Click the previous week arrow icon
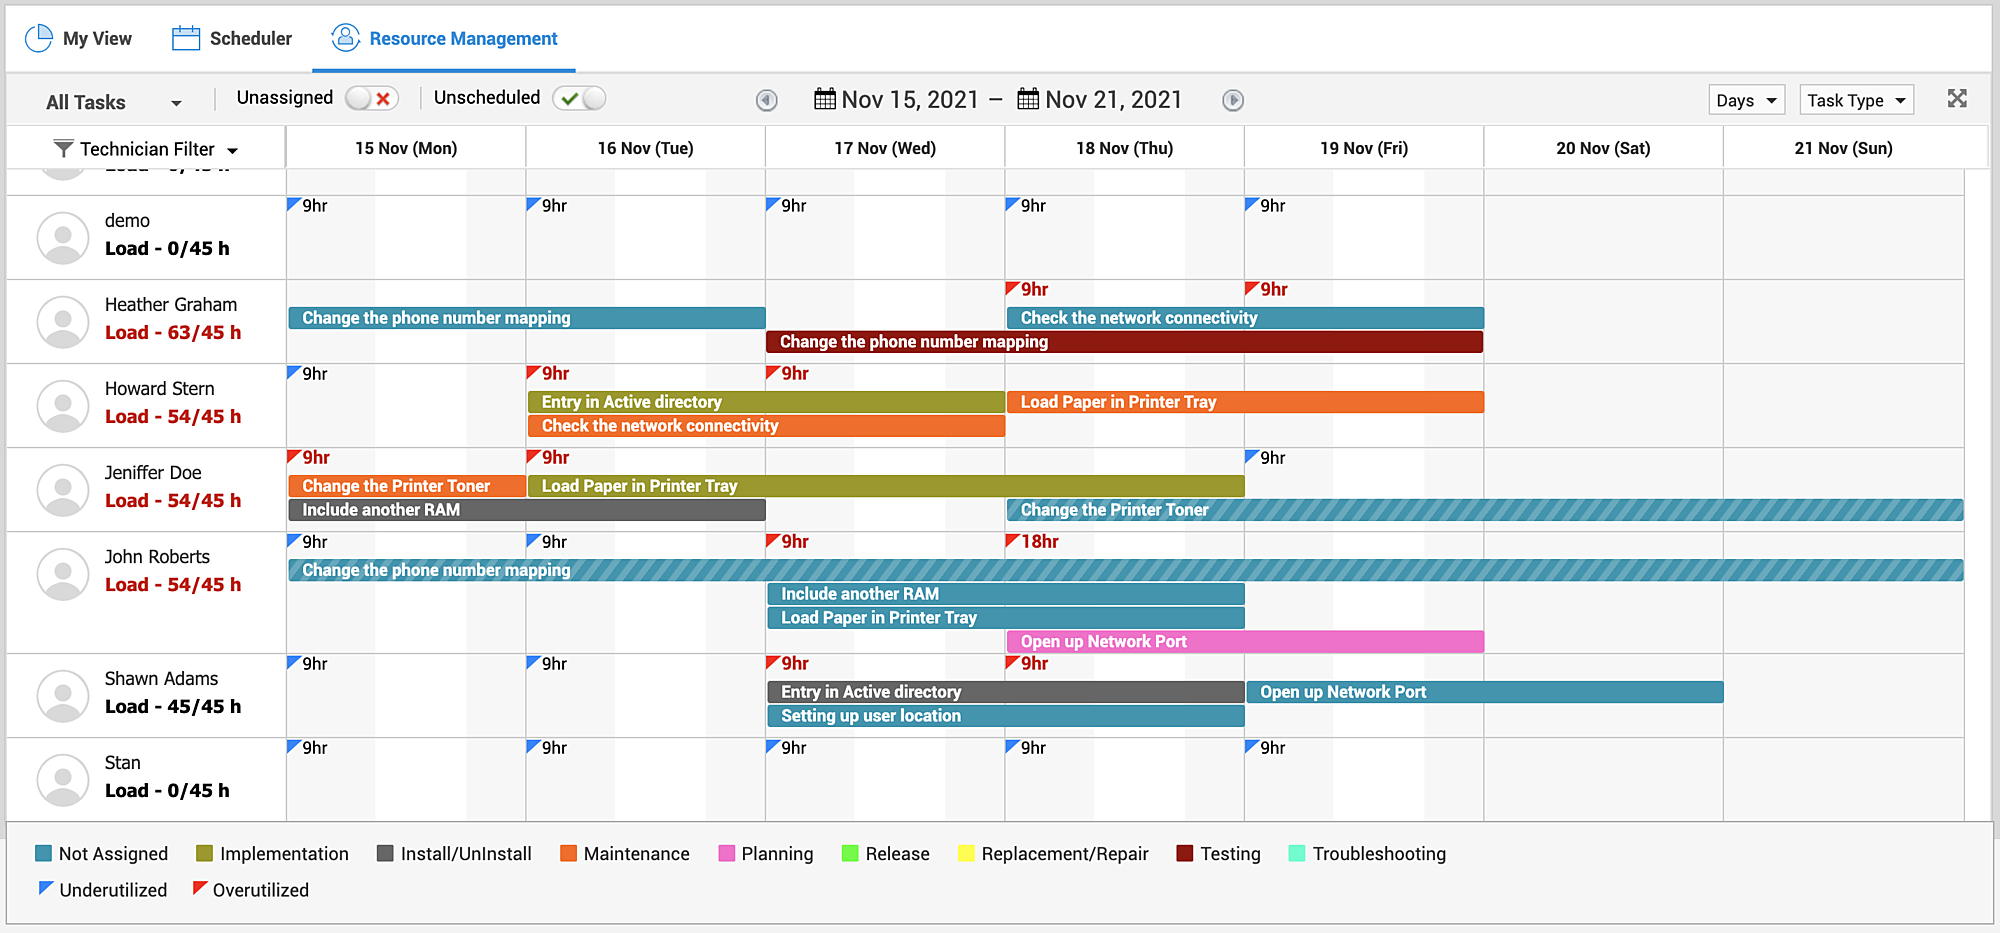The image size is (2000, 933). pyautogui.click(x=766, y=100)
